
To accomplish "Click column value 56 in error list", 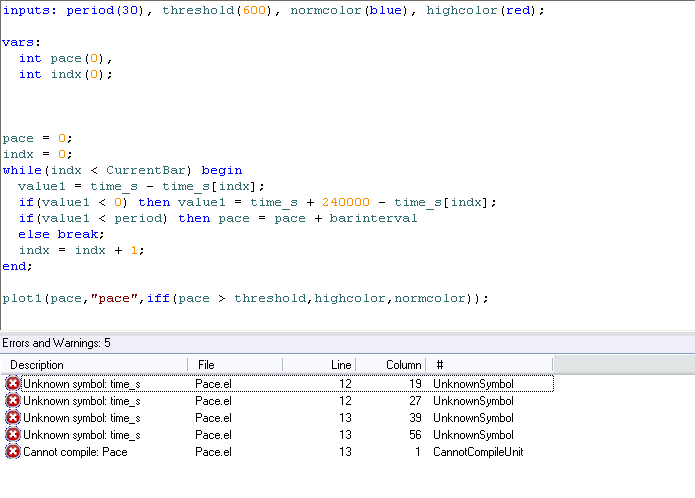I will click(x=415, y=435).
